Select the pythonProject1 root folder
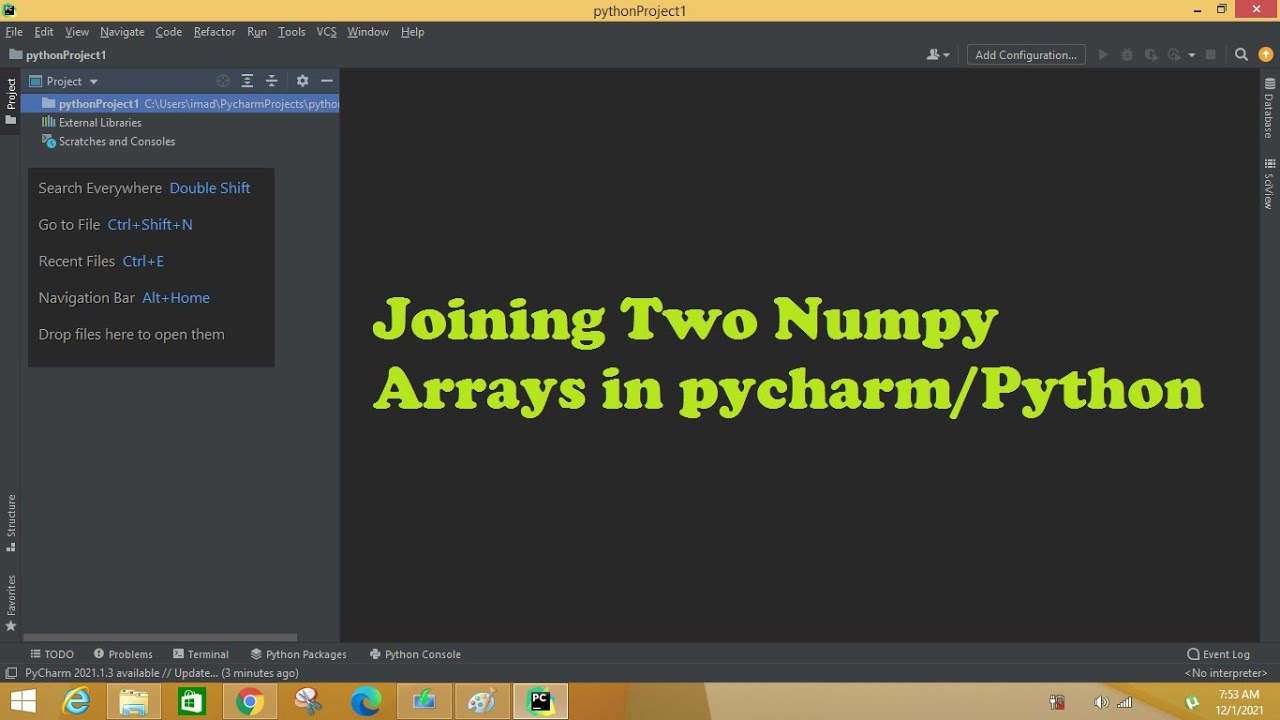This screenshot has width=1280, height=720. (x=181, y=104)
